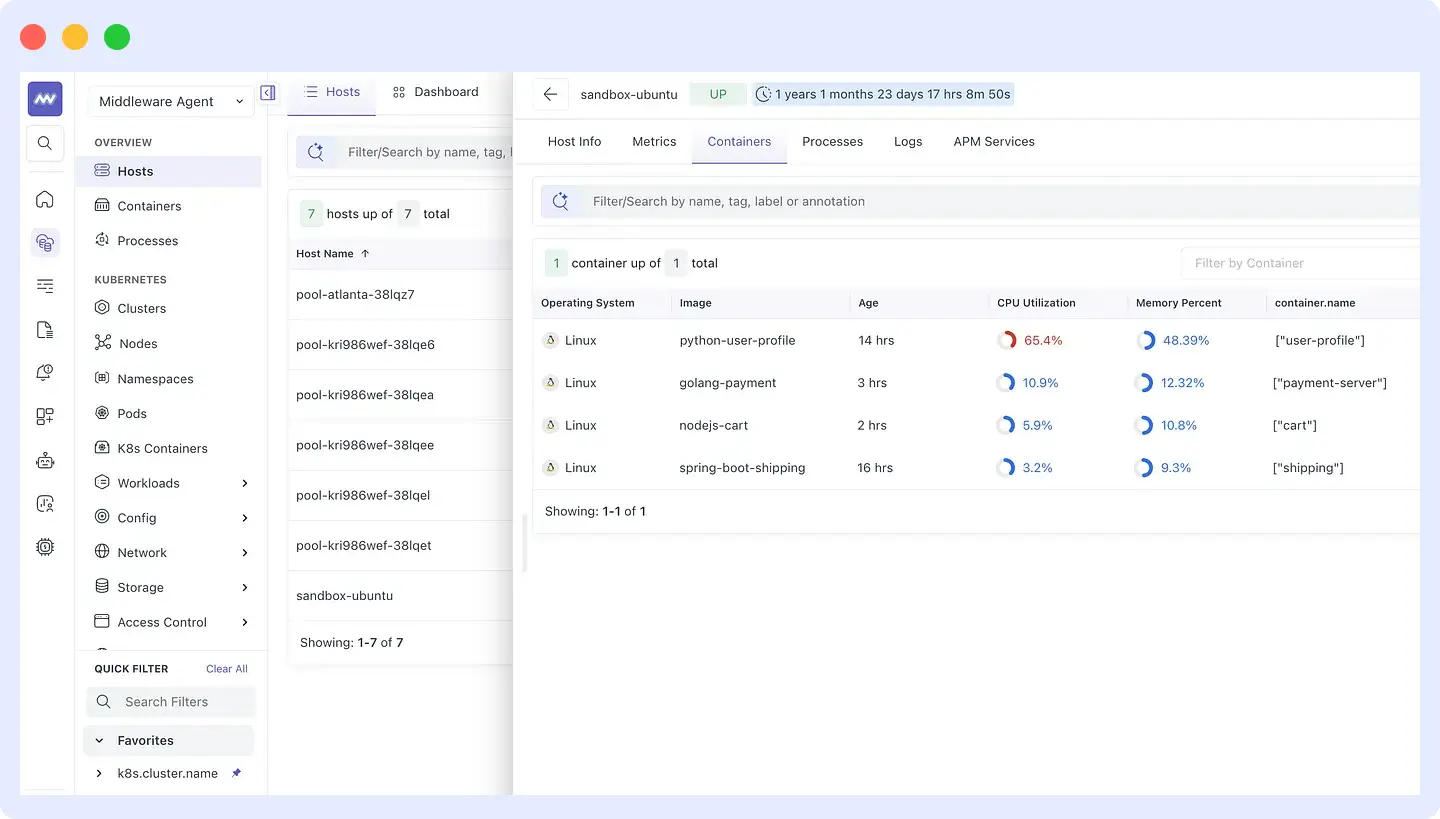The height and width of the screenshot is (819, 1440).
Task: Open the Alerts bell icon in the rail
Action: (45, 372)
